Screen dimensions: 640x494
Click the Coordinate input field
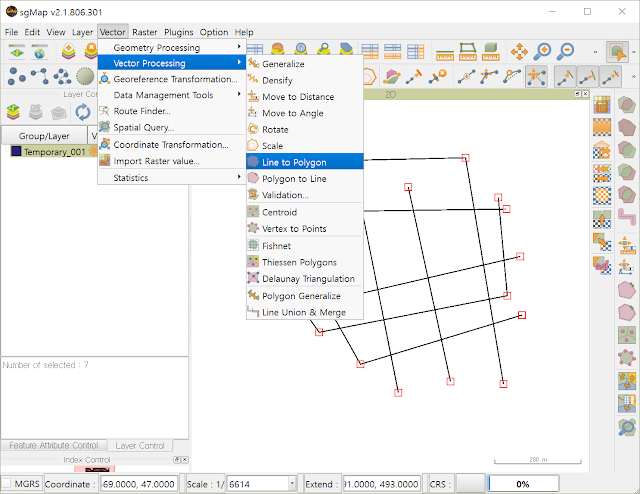(139, 484)
